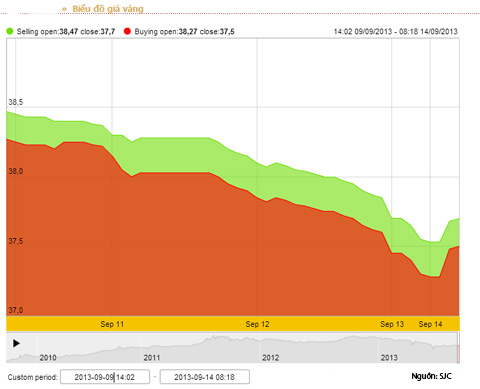Click the Buying open/close legend text
The width and height of the screenshot is (480, 389).
[184, 32]
